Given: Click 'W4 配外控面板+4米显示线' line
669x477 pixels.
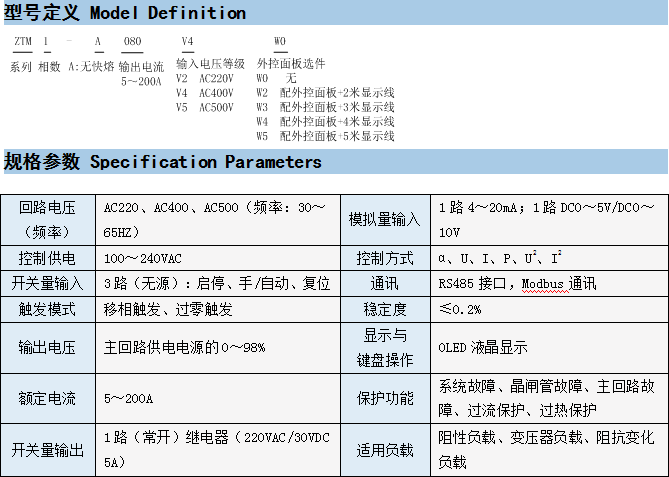Looking at the screenshot, I should point(326,122).
